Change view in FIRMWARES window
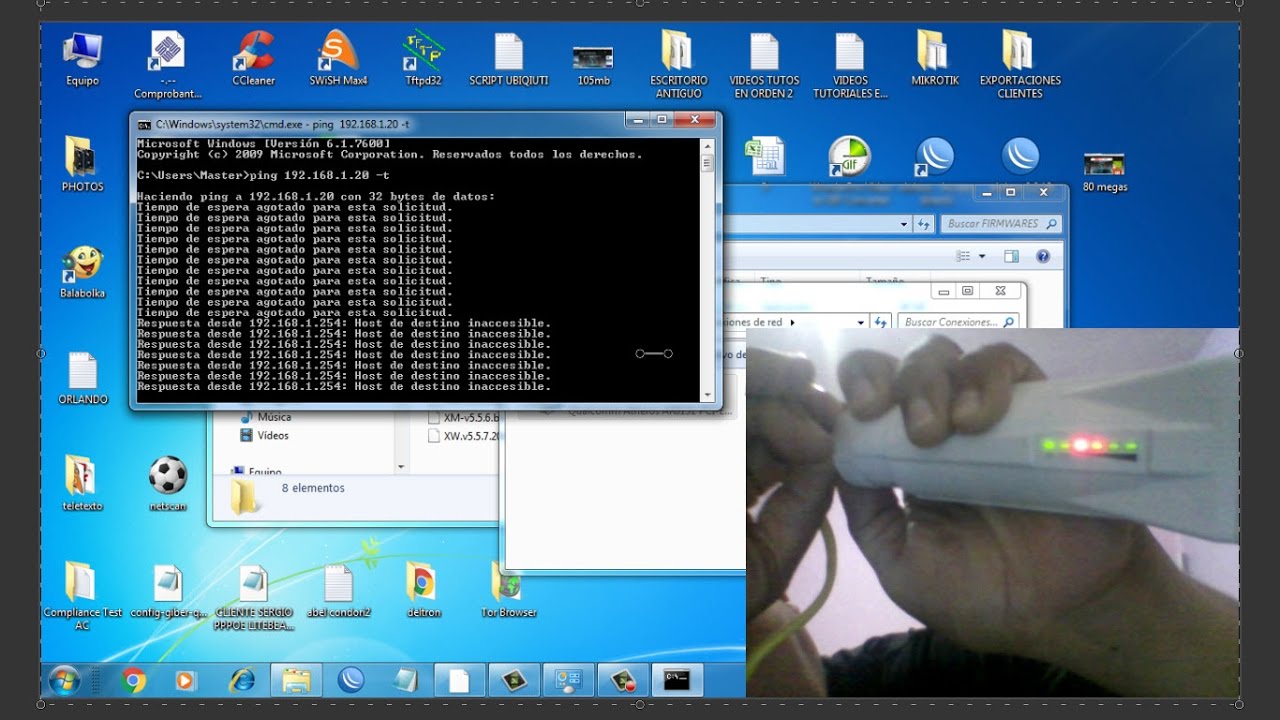The height and width of the screenshot is (720, 1280). tap(963, 256)
